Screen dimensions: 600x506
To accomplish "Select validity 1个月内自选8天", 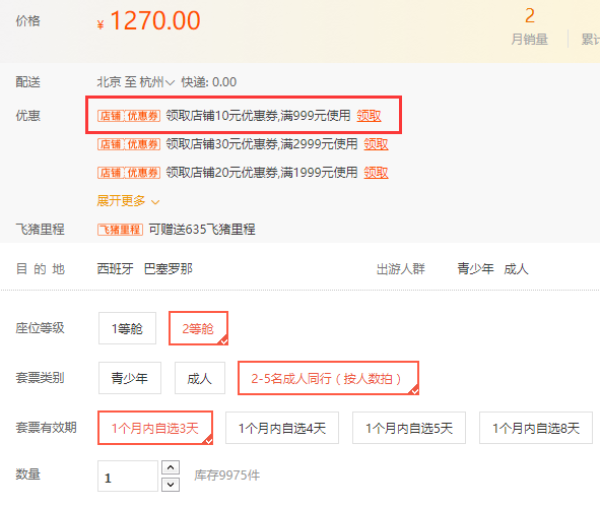I will point(536,428).
